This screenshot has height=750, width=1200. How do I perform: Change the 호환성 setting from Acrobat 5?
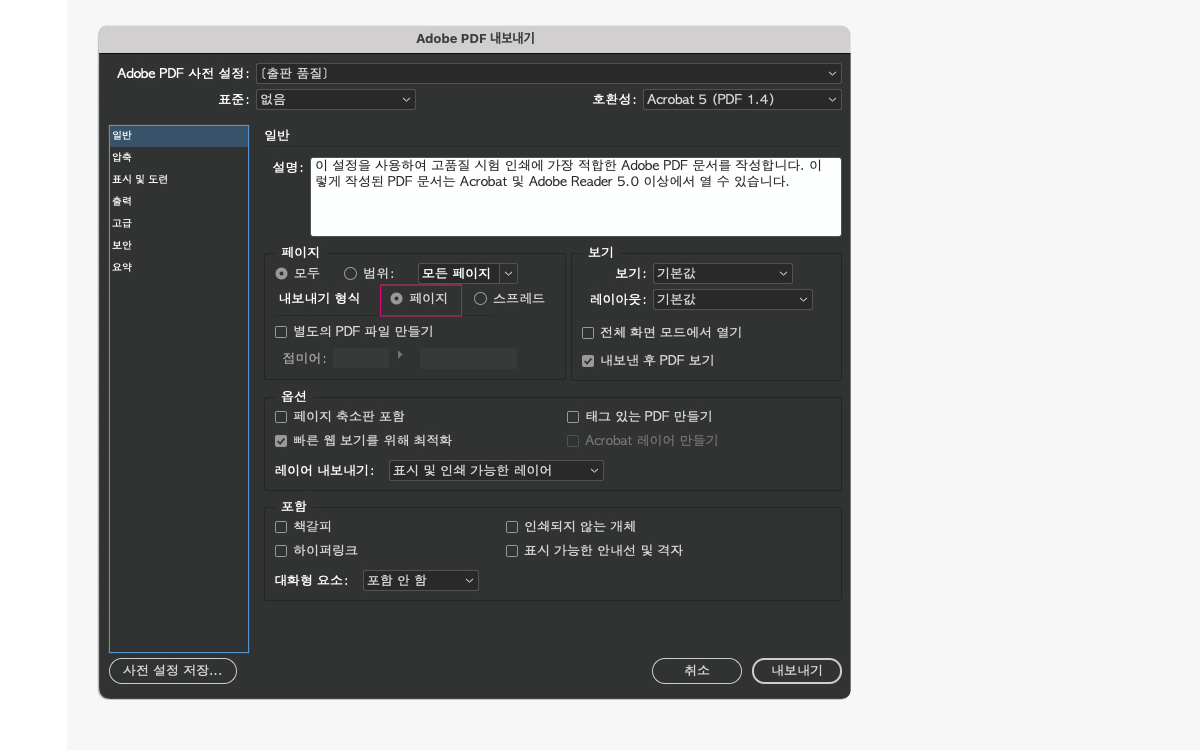(x=742, y=99)
